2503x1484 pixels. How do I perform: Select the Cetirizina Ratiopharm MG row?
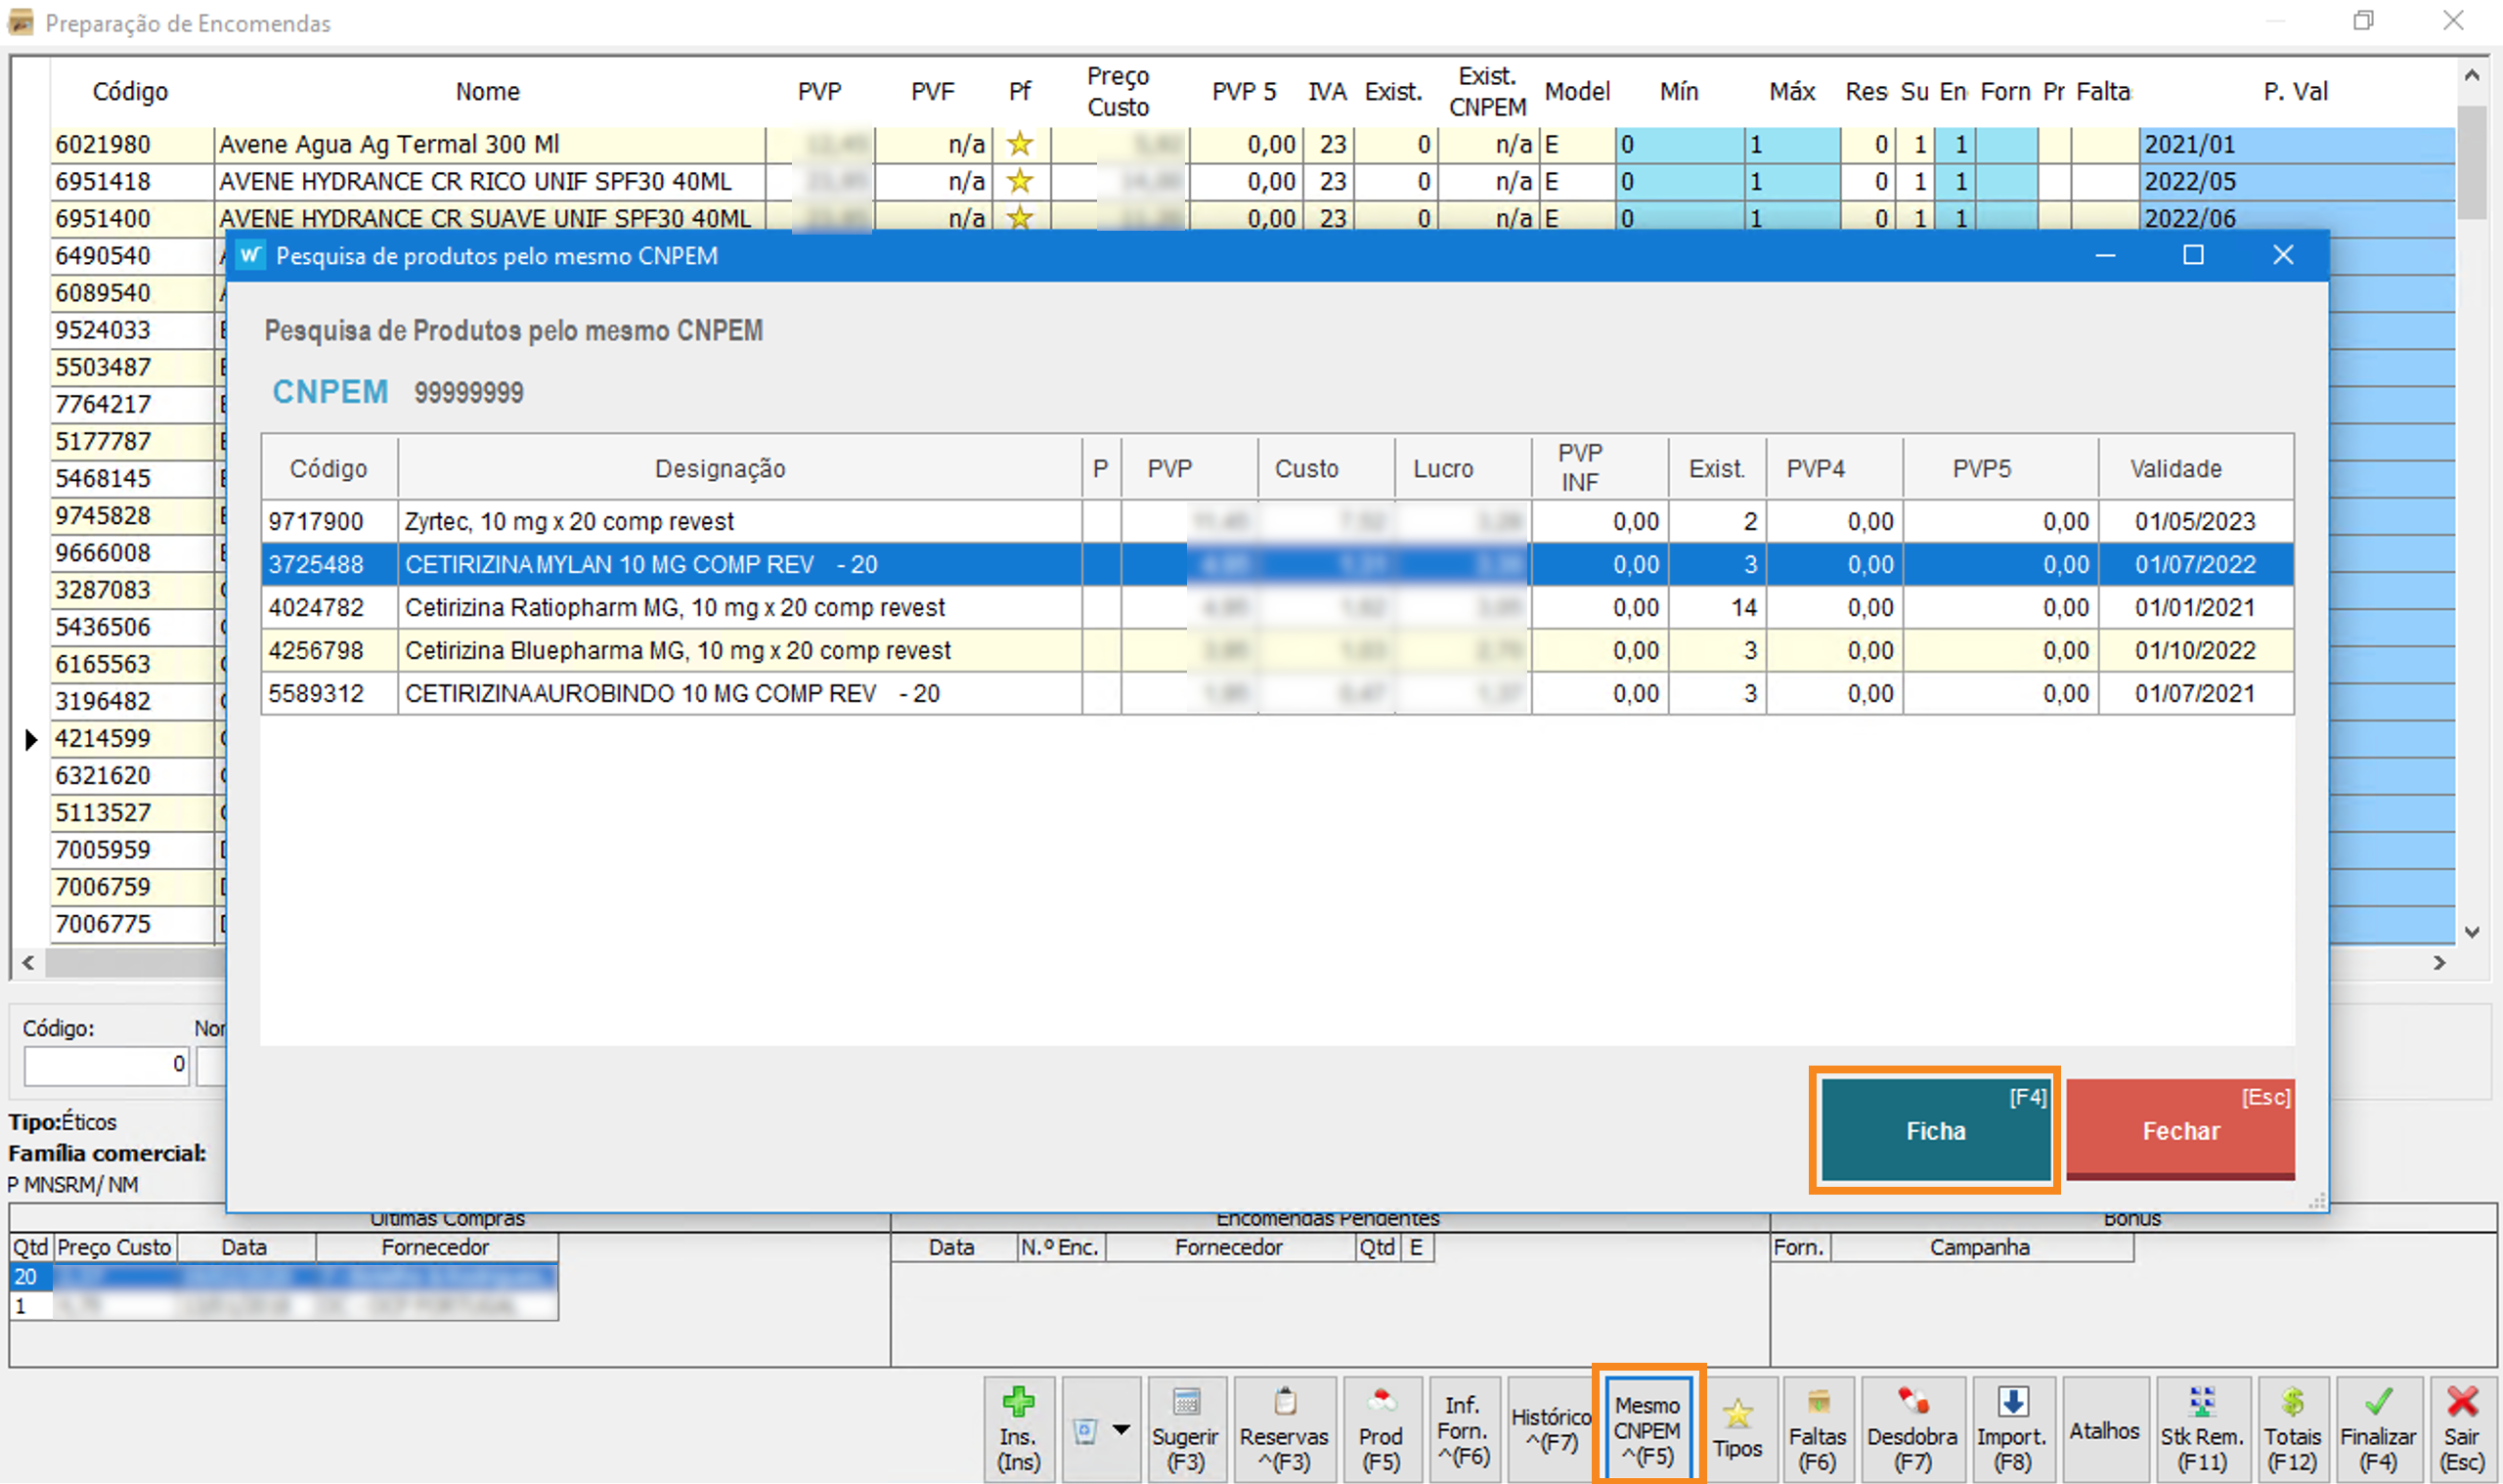tap(675, 607)
